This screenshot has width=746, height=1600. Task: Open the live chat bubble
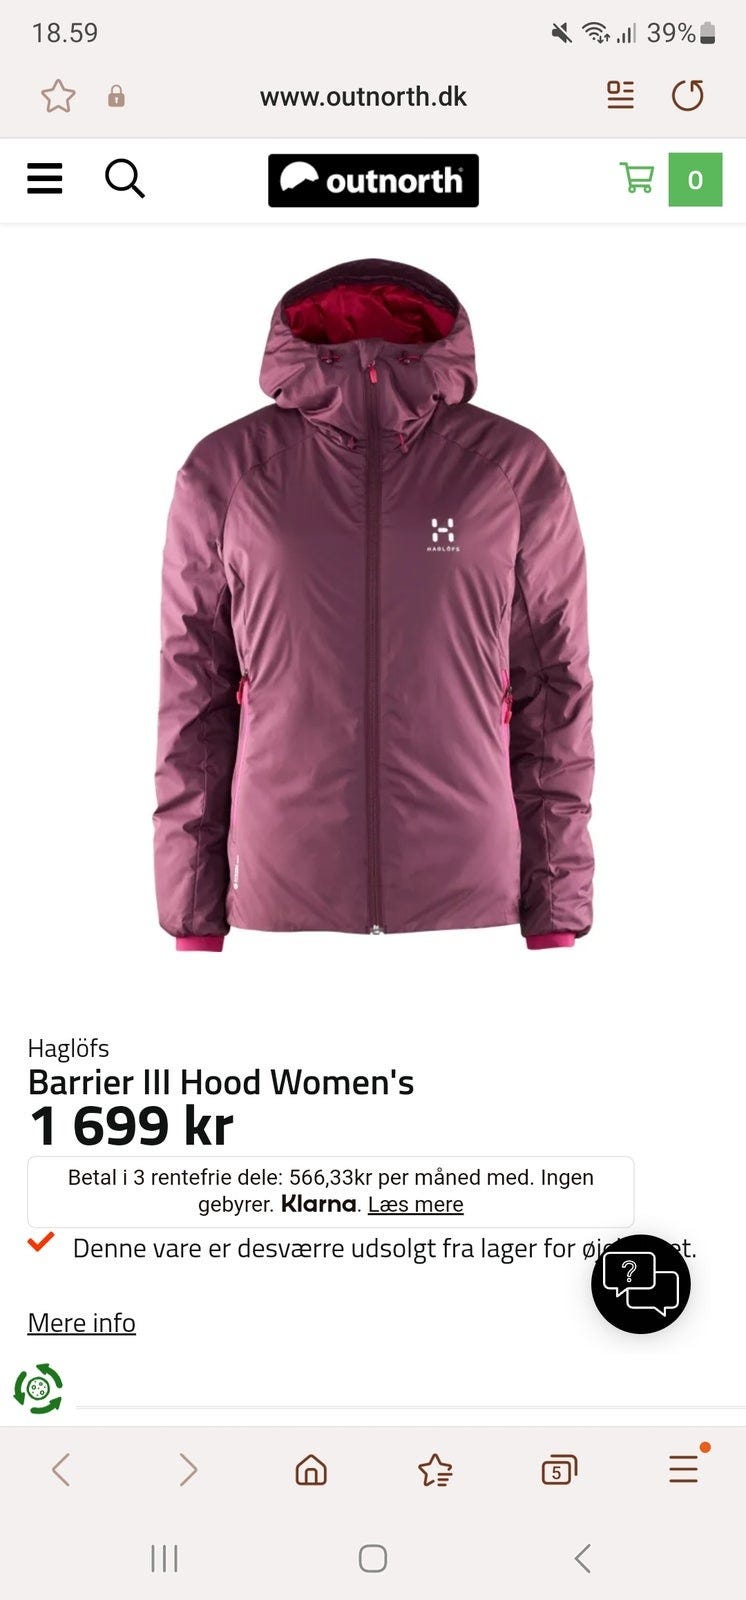[x=641, y=1284]
